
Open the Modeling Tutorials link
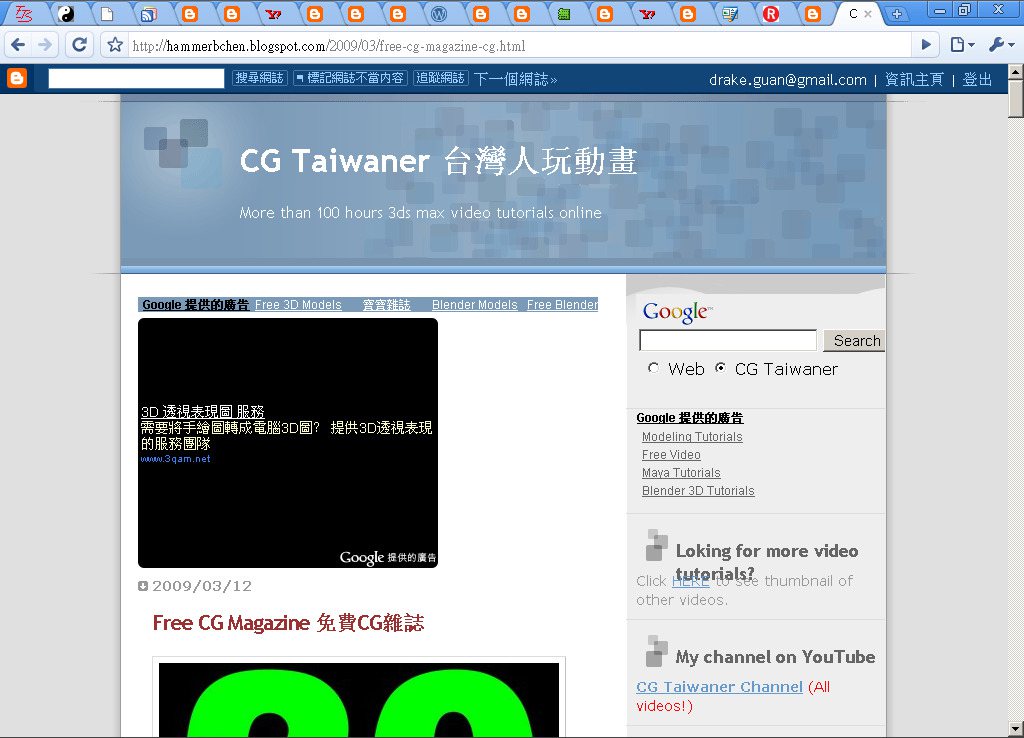click(x=692, y=436)
